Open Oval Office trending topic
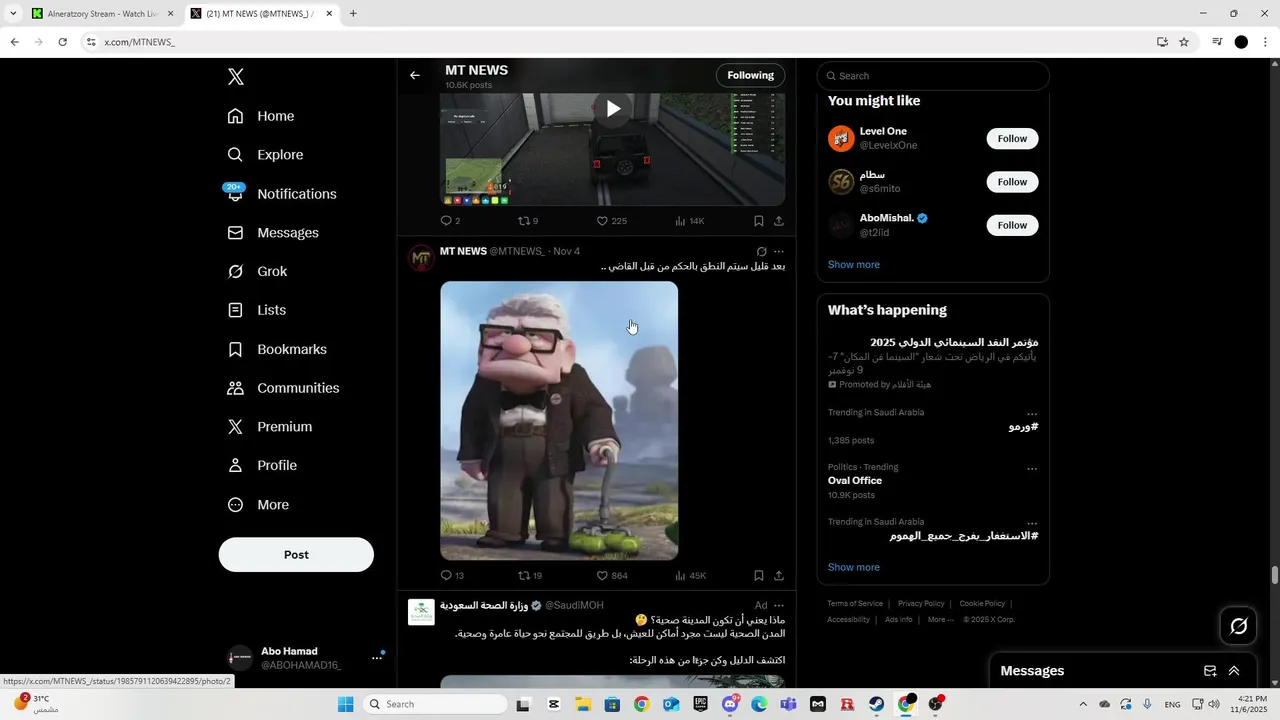Viewport: 1280px width, 720px height. [x=855, y=481]
